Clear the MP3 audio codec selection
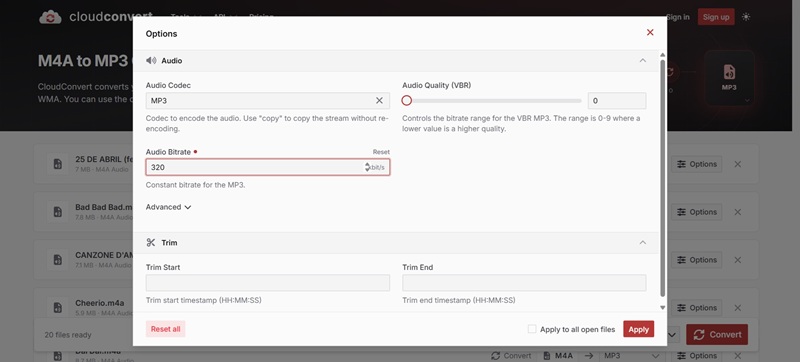800x362 pixels. coord(379,101)
